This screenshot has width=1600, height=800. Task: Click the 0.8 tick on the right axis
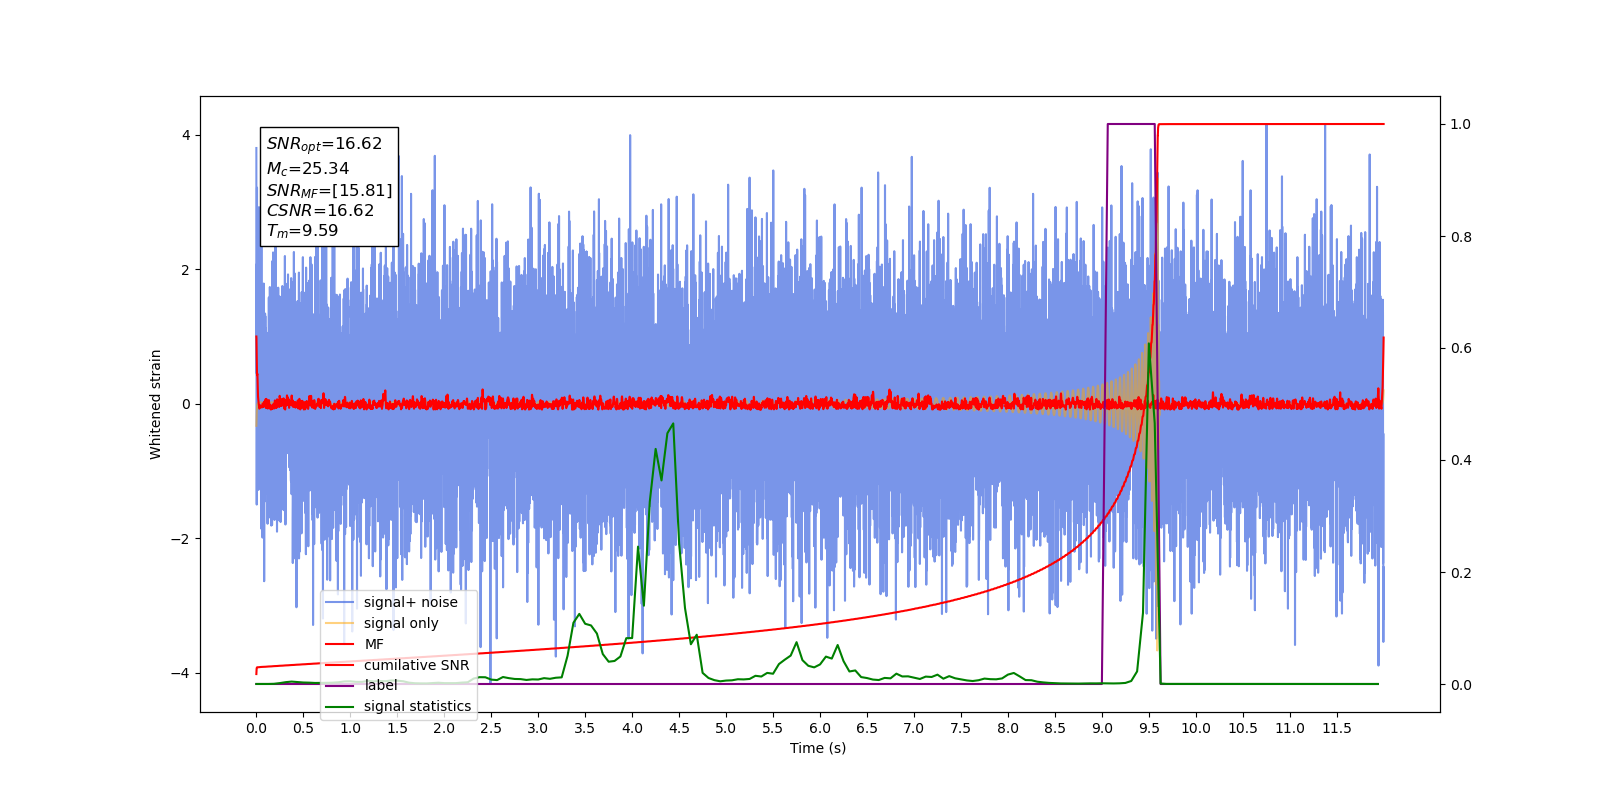click(1461, 237)
